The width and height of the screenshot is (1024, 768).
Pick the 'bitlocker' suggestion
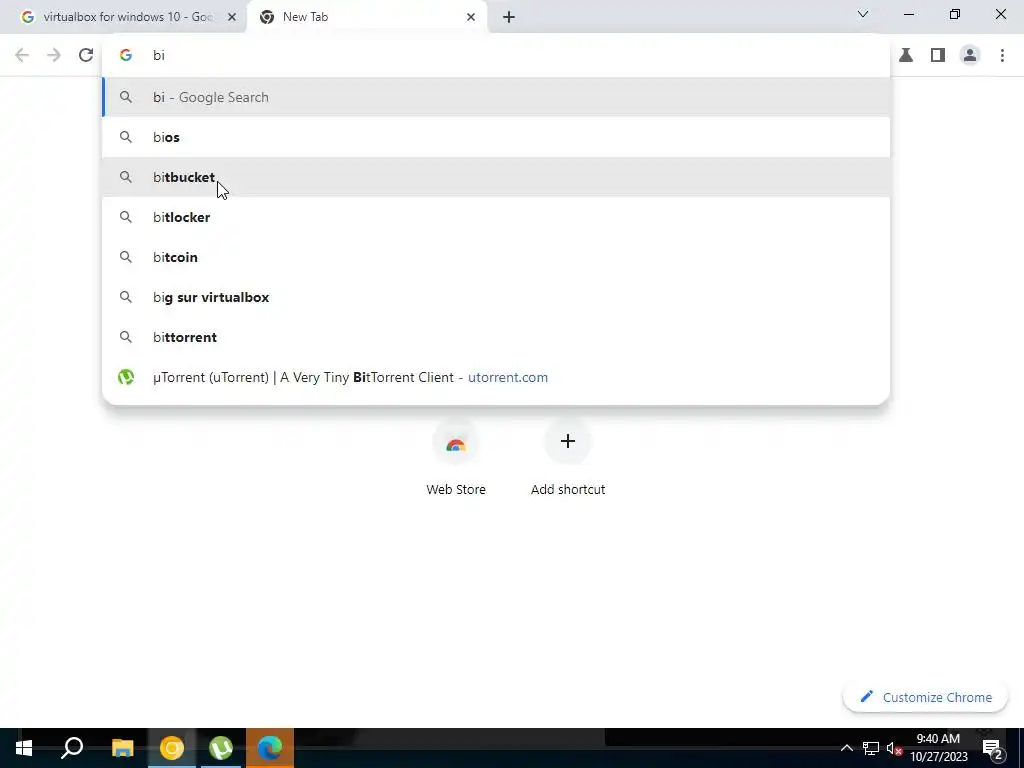click(x=496, y=217)
